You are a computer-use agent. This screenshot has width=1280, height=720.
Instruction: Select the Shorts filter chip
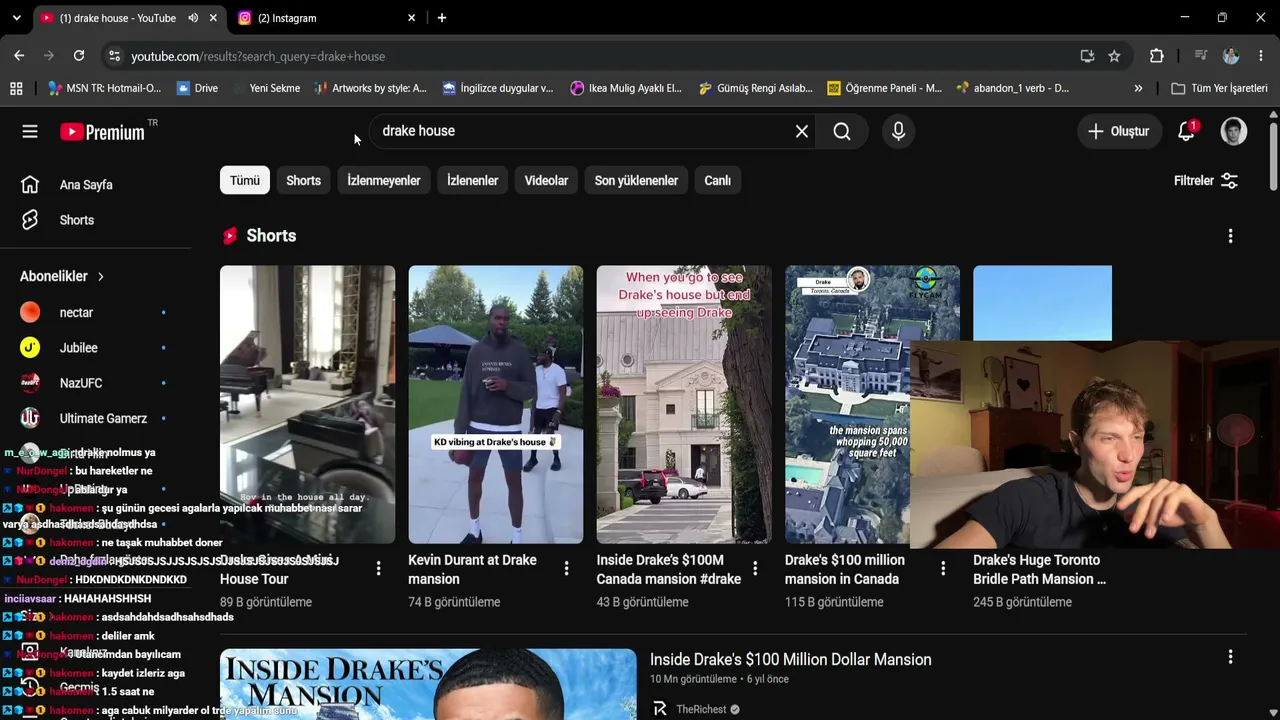(303, 181)
